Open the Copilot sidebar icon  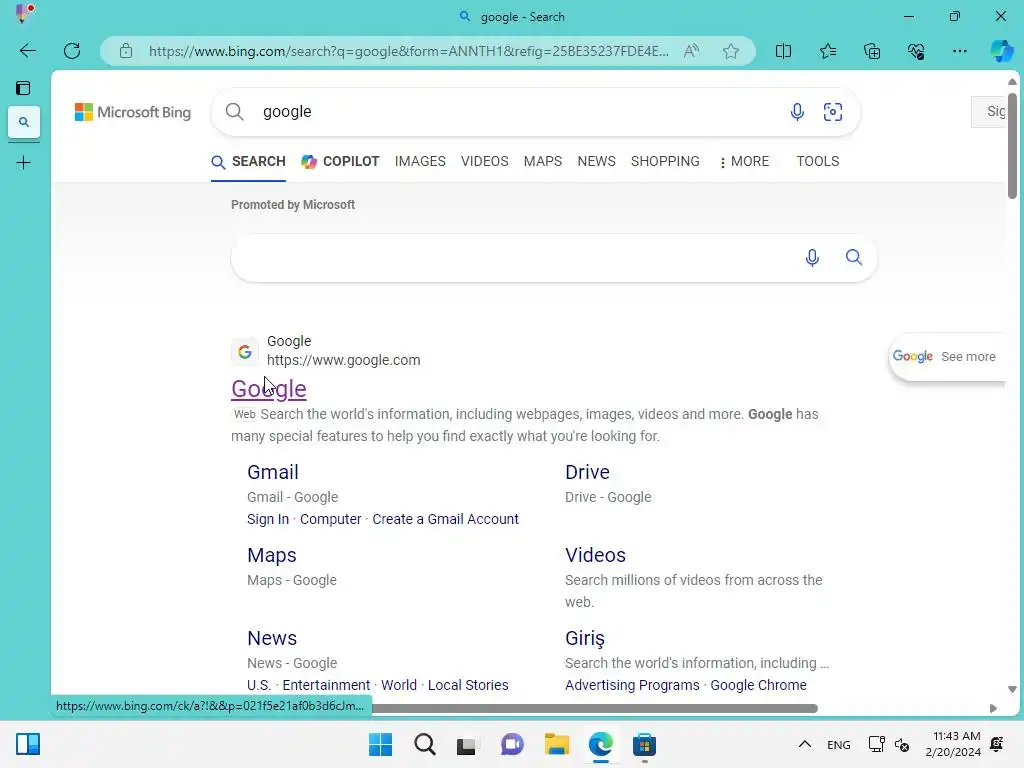[x=1002, y=51]
